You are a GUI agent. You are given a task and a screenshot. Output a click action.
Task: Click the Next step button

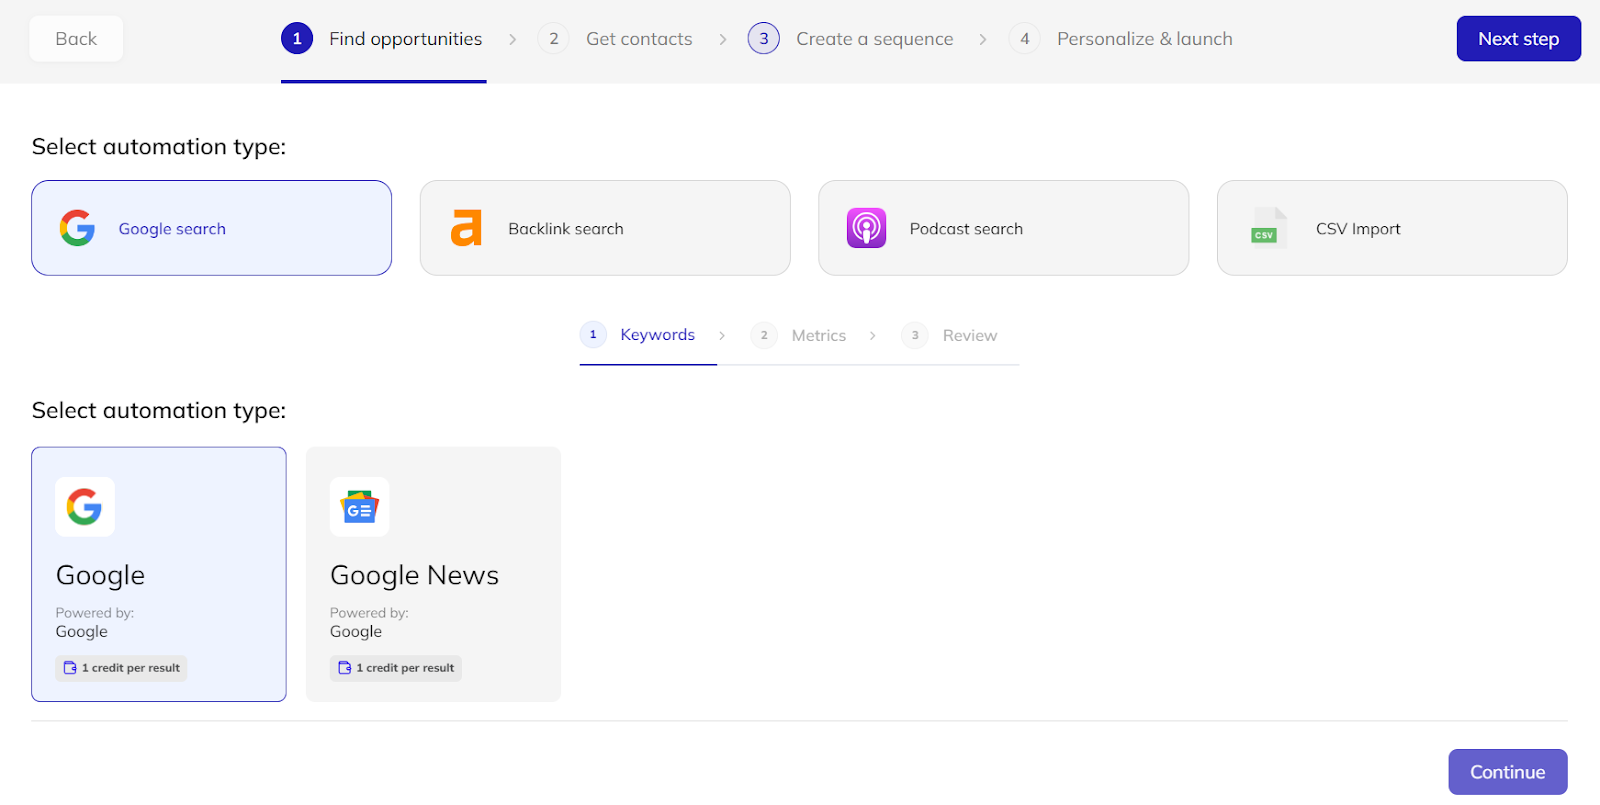tap(1518, 39)
